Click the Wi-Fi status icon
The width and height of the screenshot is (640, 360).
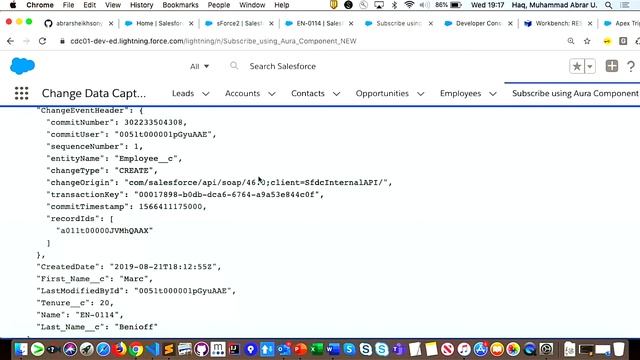[409, 5]
